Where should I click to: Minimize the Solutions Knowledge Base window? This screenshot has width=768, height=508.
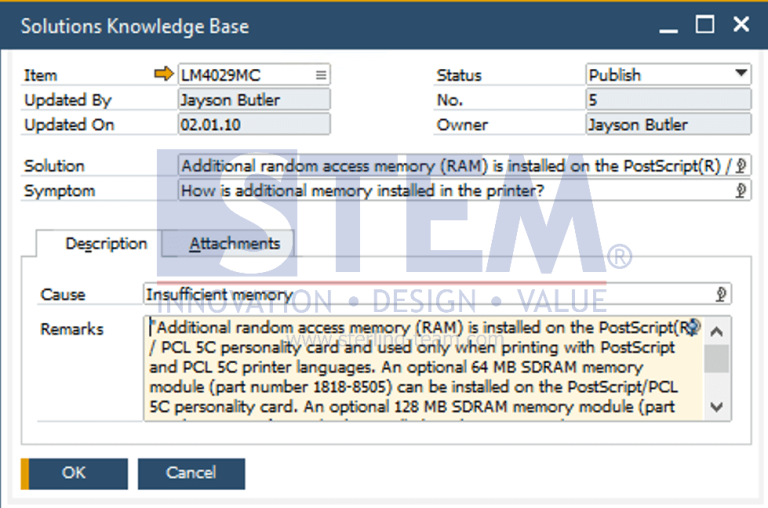(670, 25)
